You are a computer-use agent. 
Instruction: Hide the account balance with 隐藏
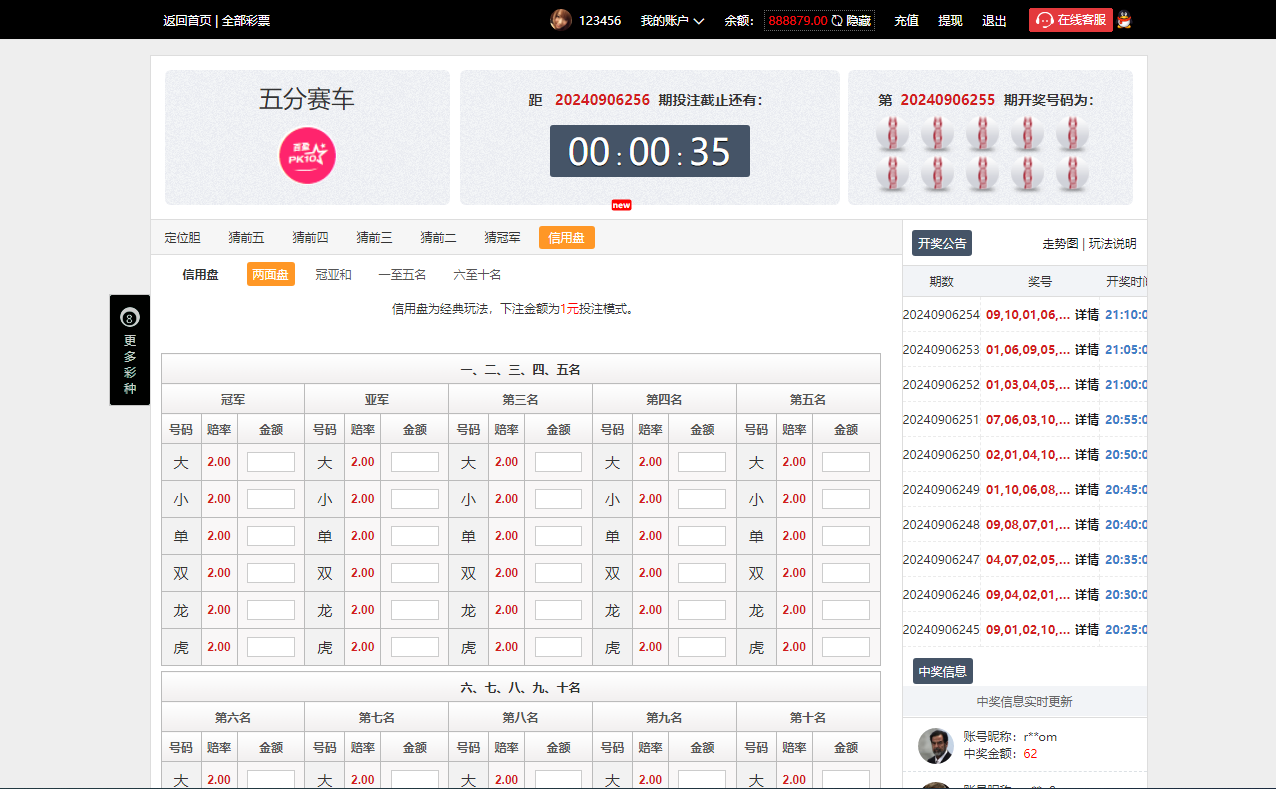pos(858,20)
